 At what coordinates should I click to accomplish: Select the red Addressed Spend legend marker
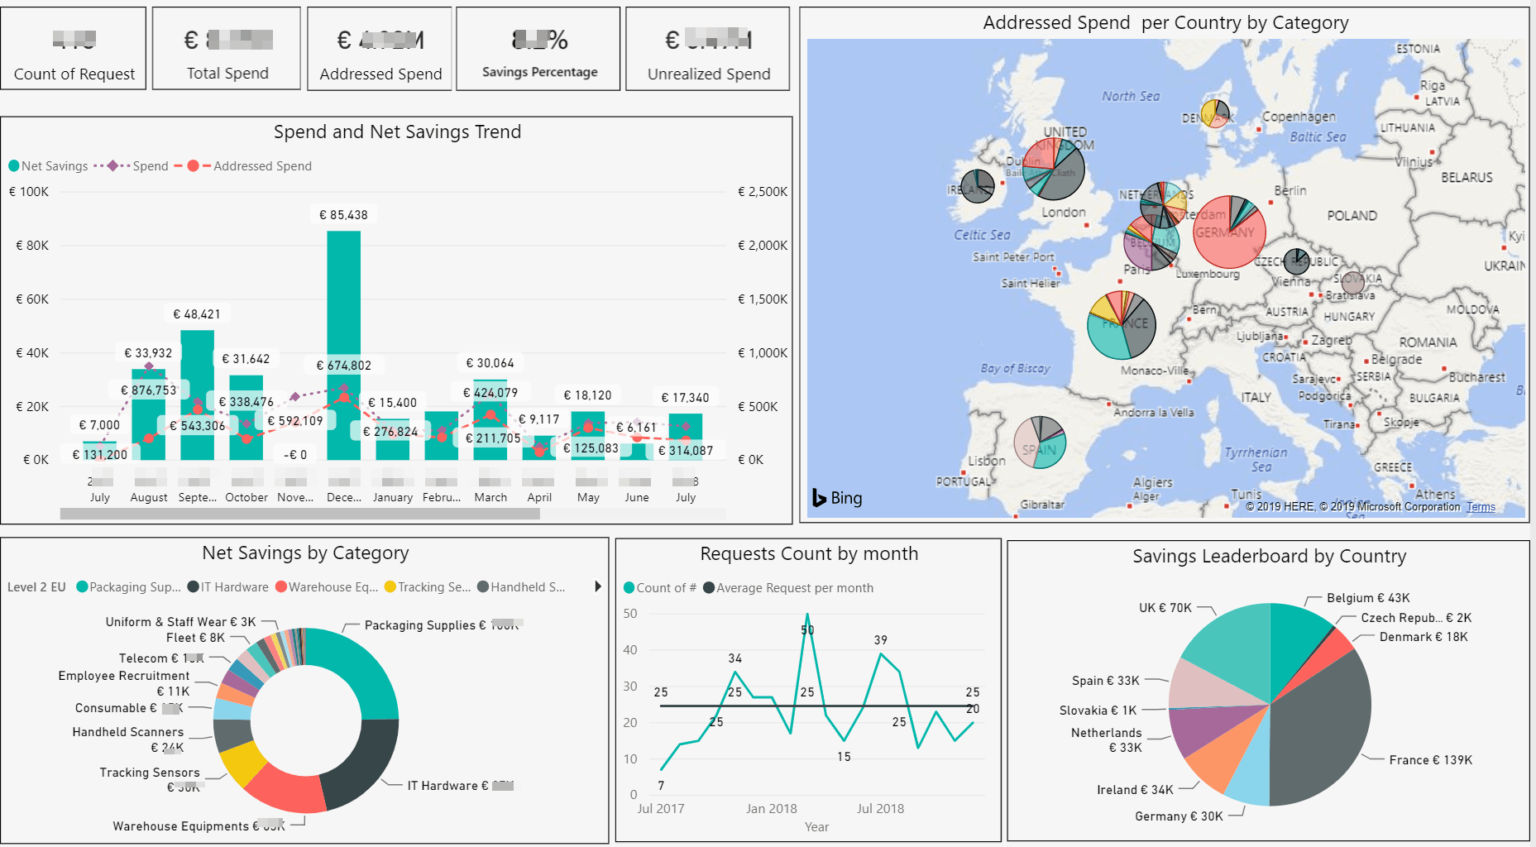pos(194,165)
